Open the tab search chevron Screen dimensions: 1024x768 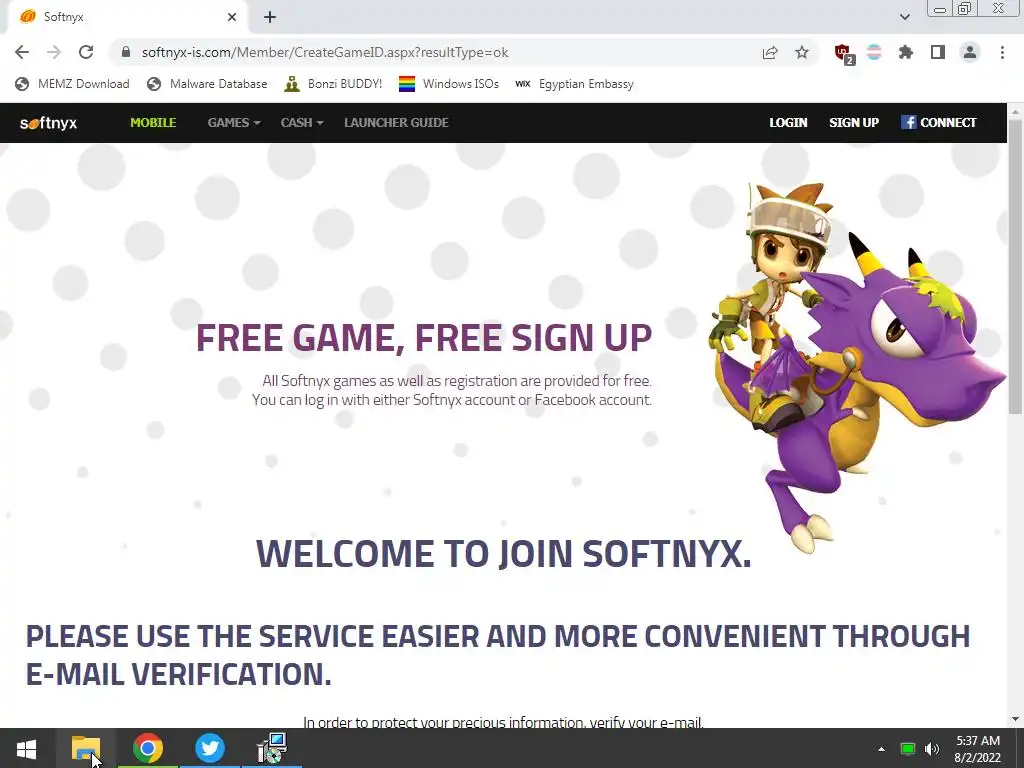coord(904,17)
